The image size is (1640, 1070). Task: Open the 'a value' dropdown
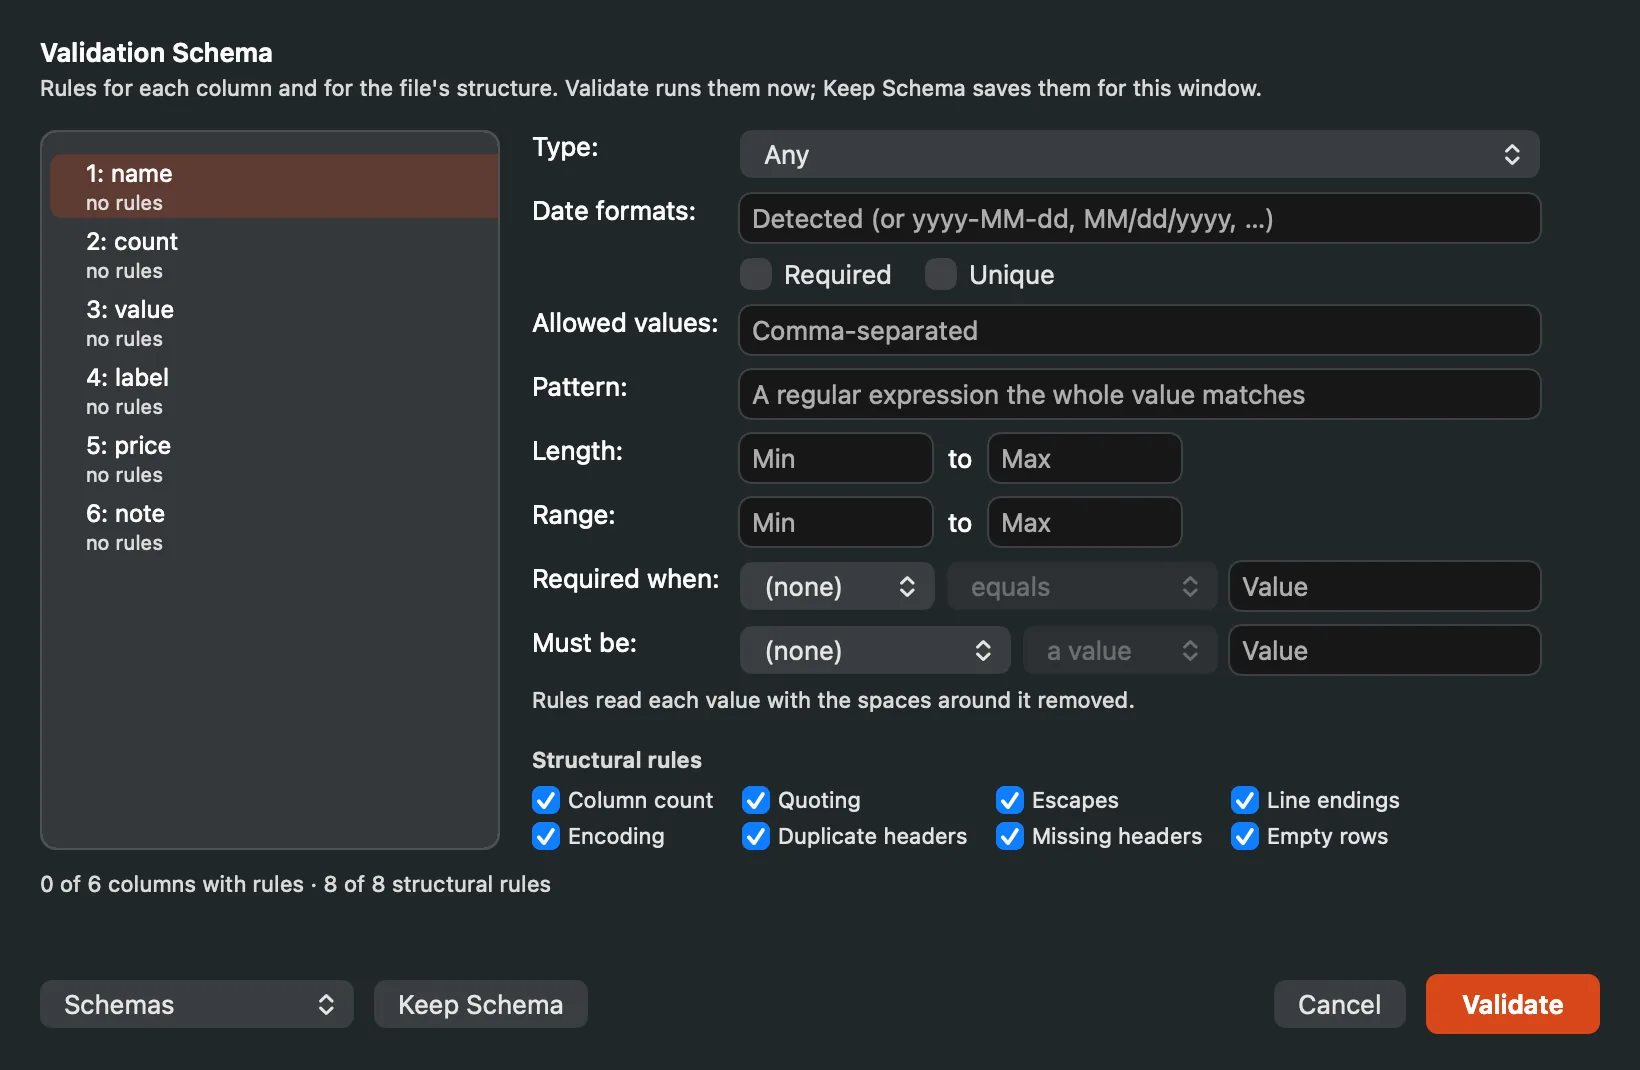click(1120, 651)
